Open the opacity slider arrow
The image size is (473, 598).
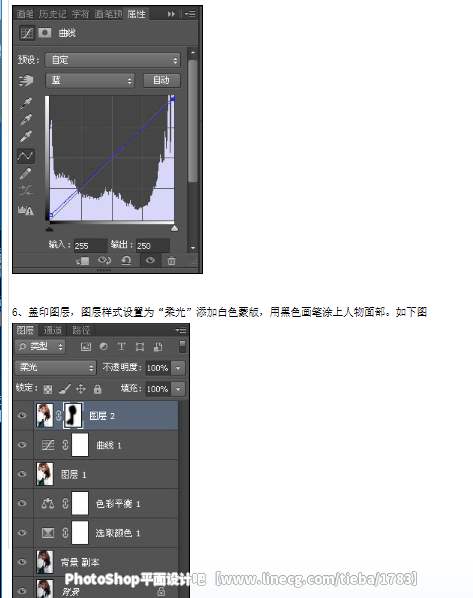tap(178, 368)
